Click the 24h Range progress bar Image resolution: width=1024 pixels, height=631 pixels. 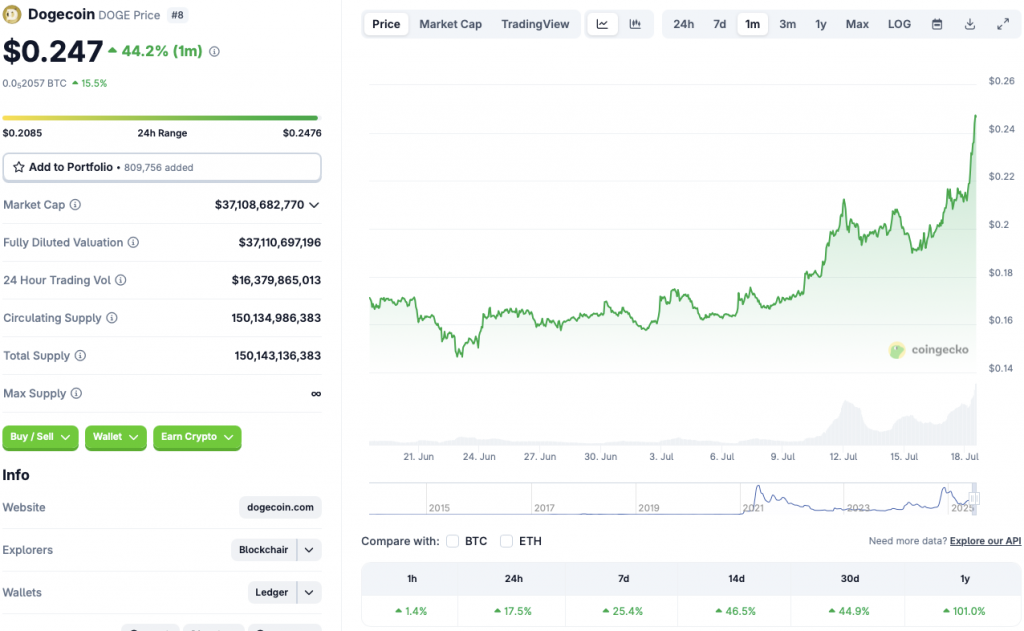(161, 118)
